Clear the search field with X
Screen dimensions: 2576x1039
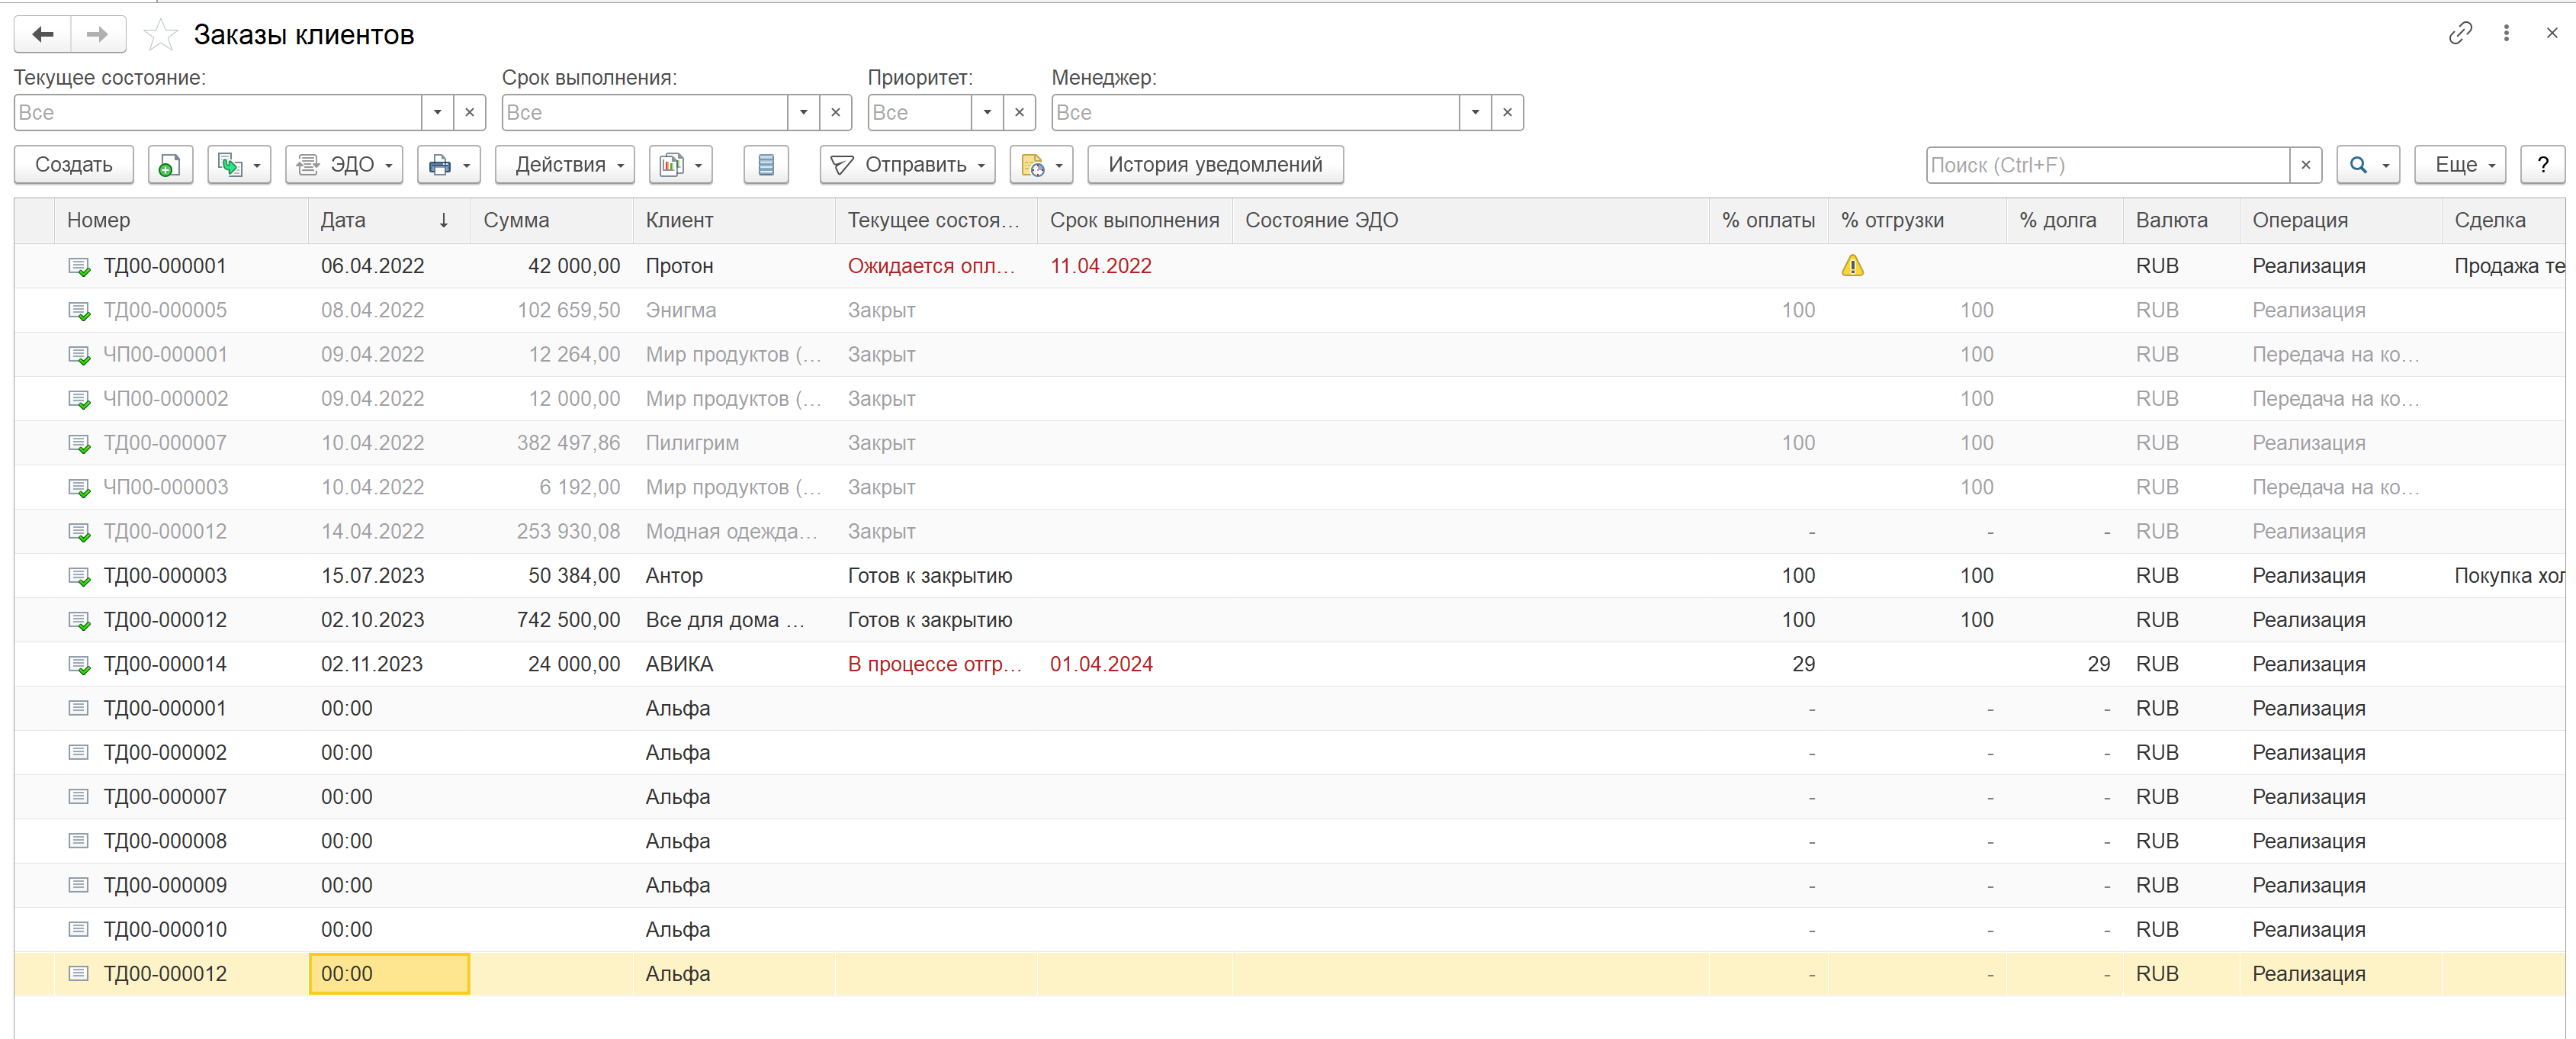coord(2305,165)
